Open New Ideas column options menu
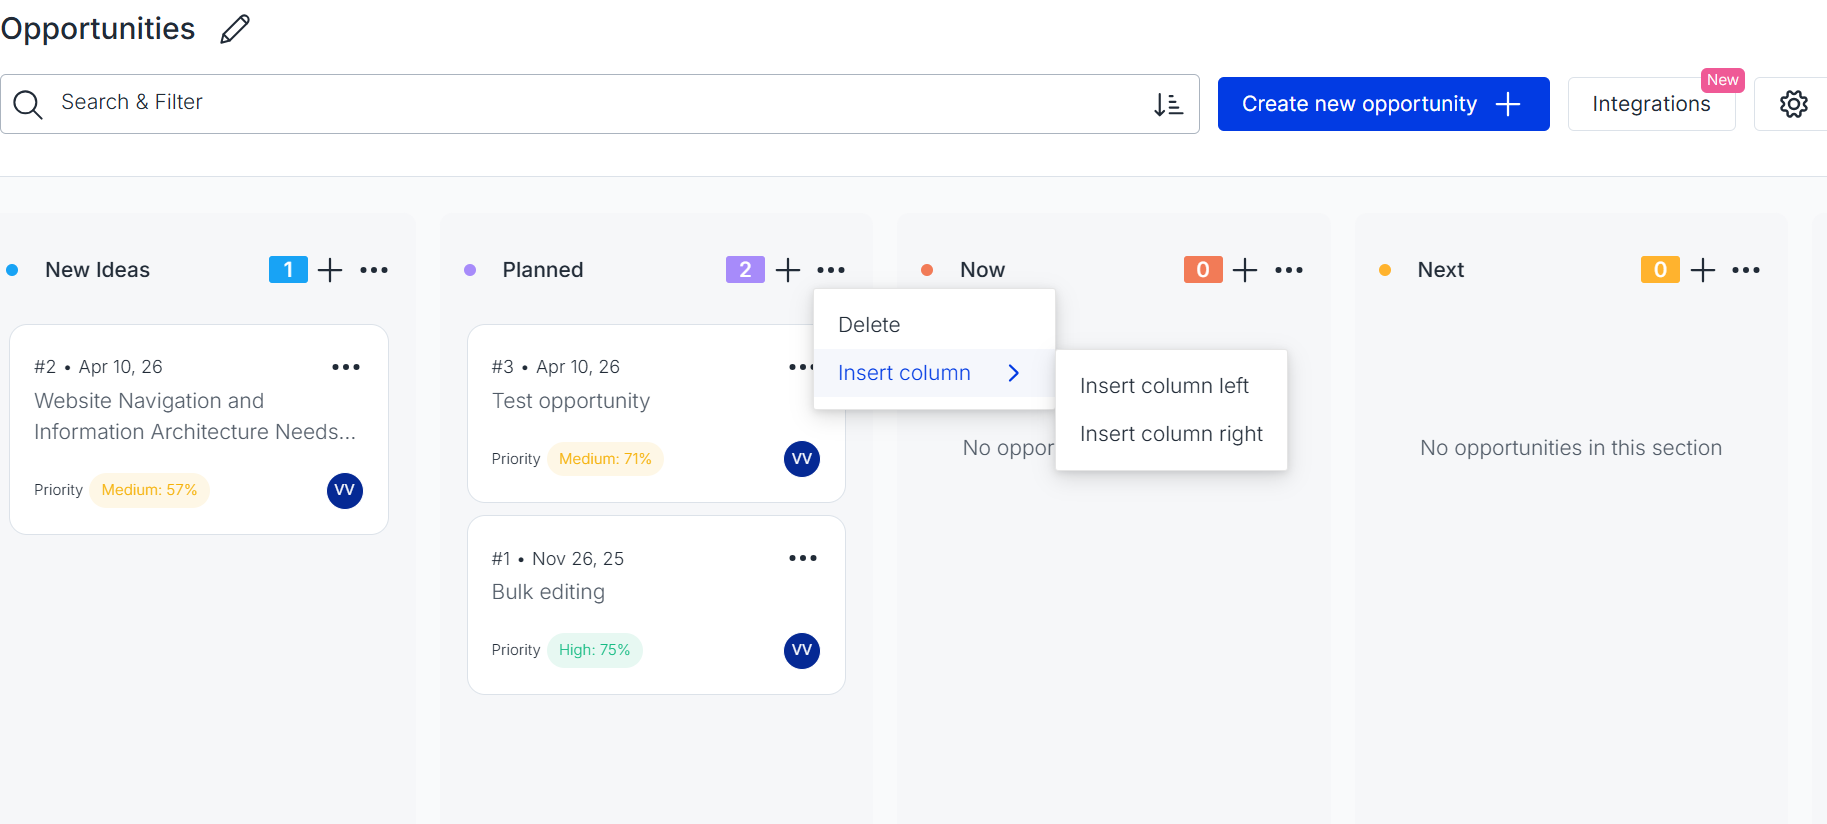The image size is (1827, 824). click(x=374, y=270)
